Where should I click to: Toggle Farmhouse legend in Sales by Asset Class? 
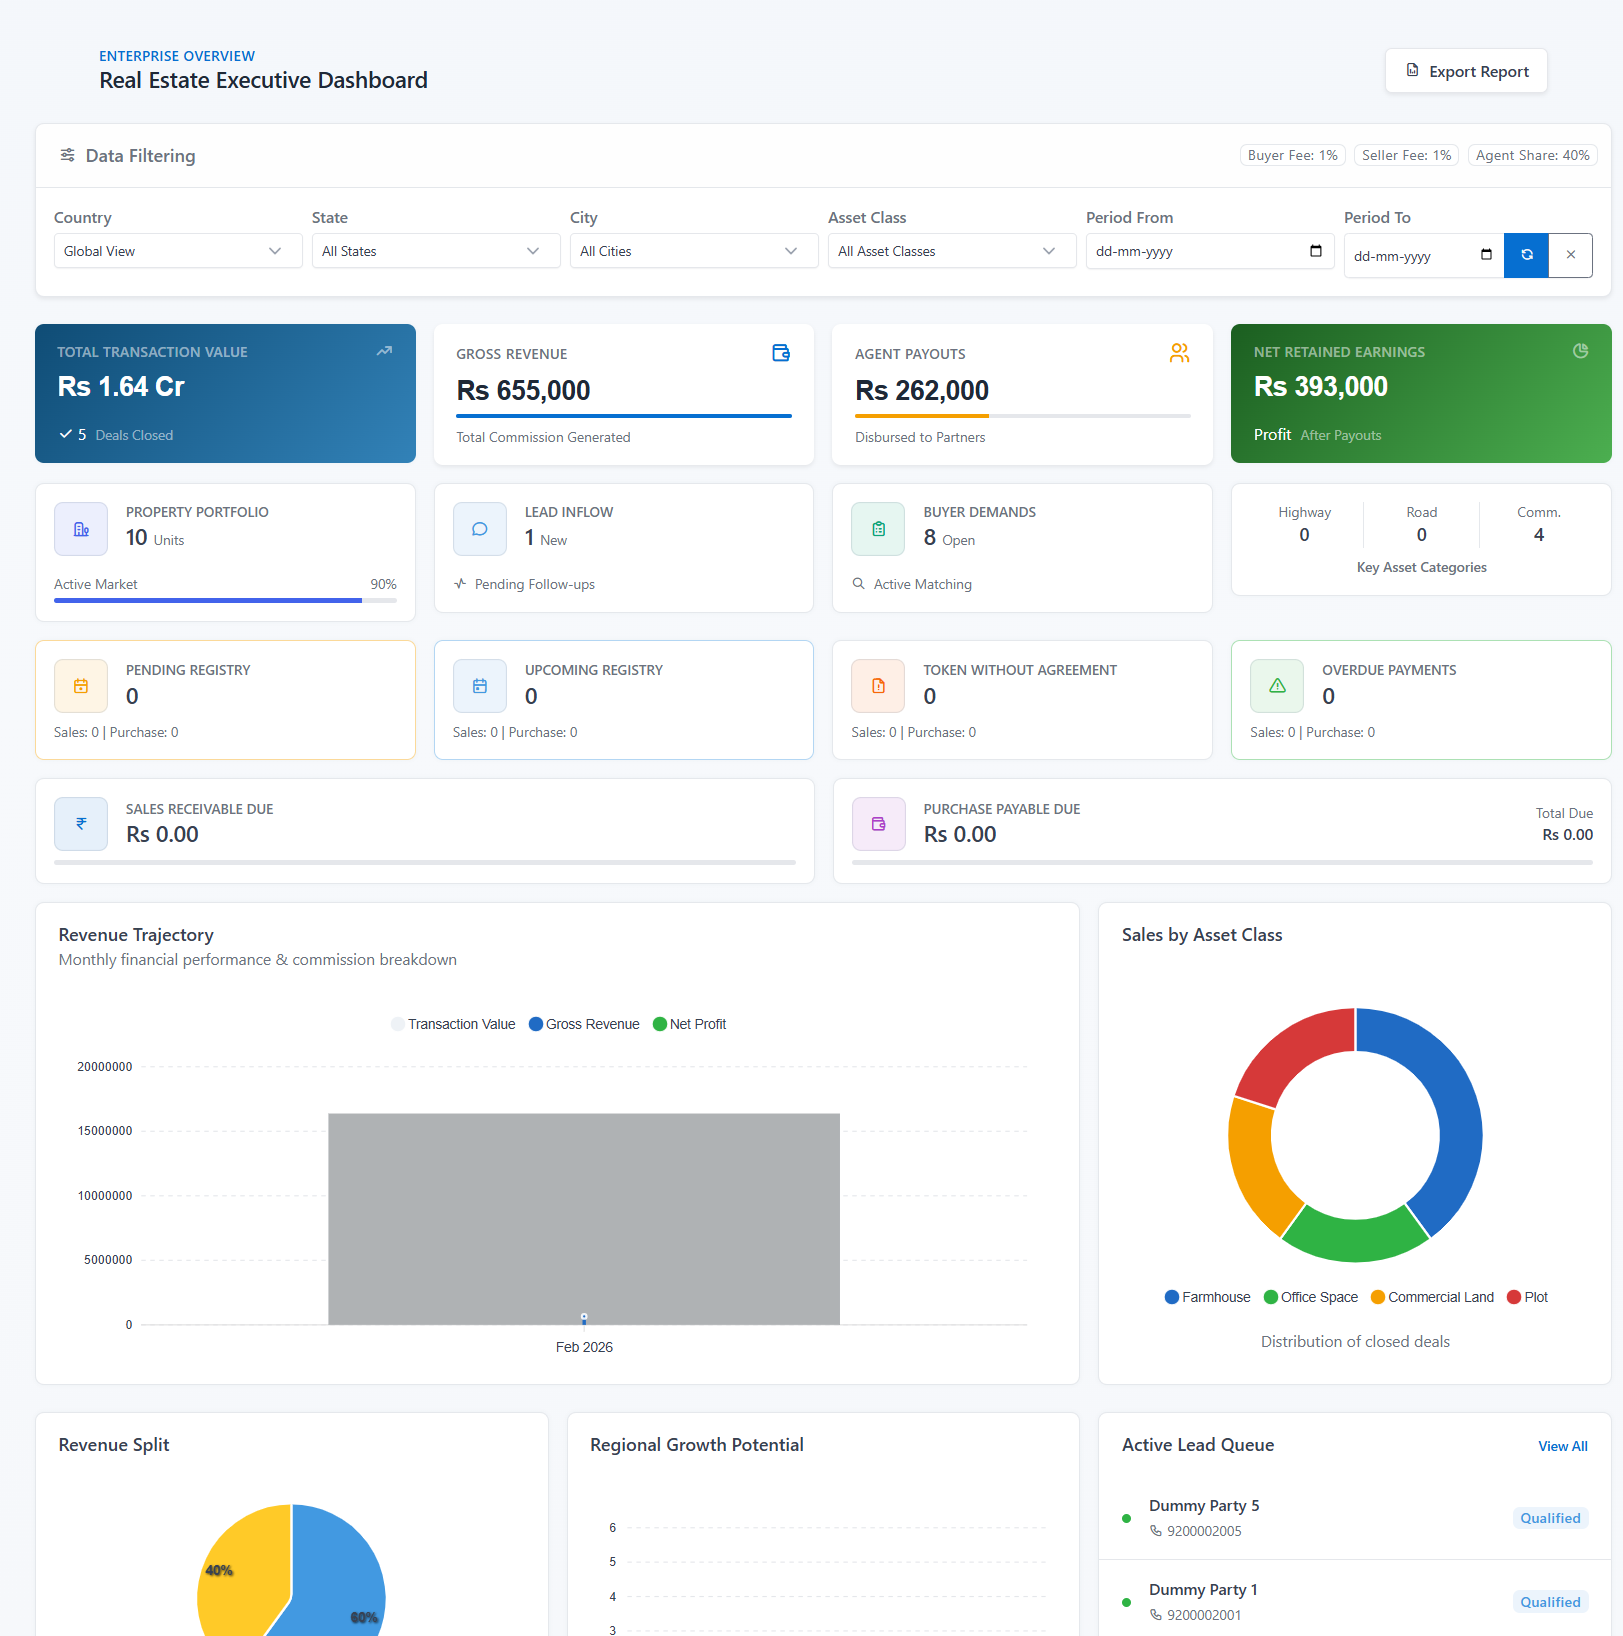click(1207, 1297)
